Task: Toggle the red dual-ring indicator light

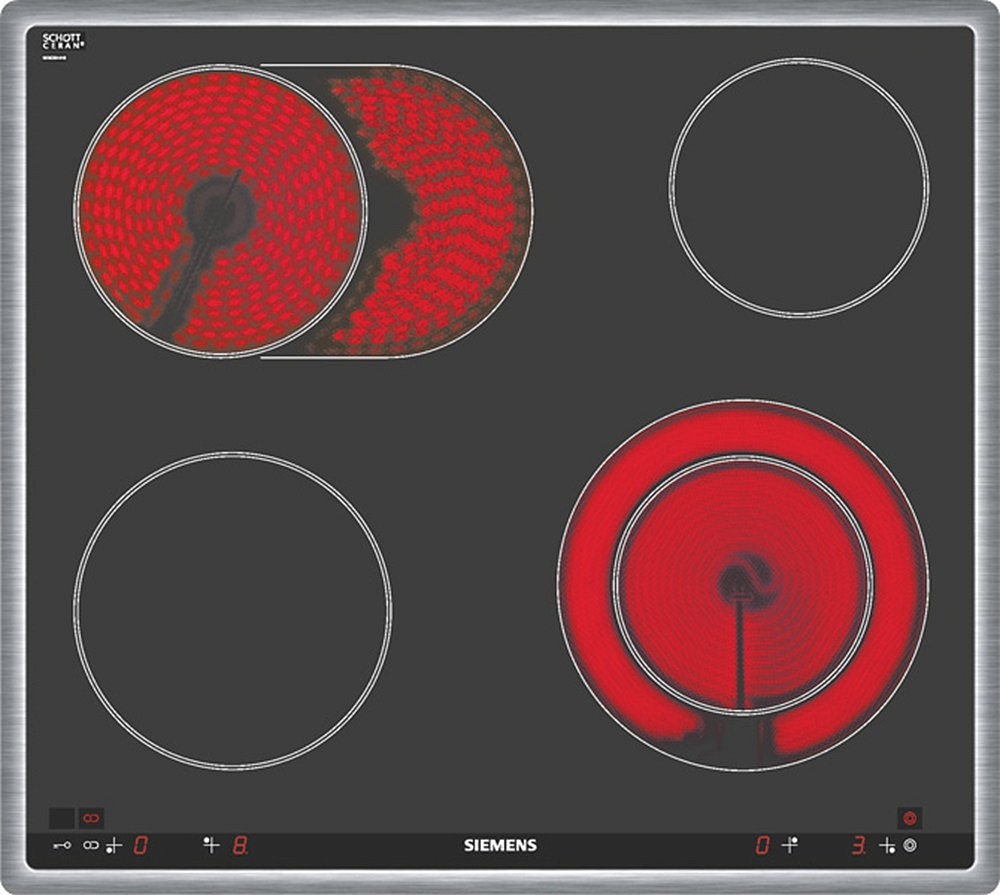Action: click(x=909, y=818)
